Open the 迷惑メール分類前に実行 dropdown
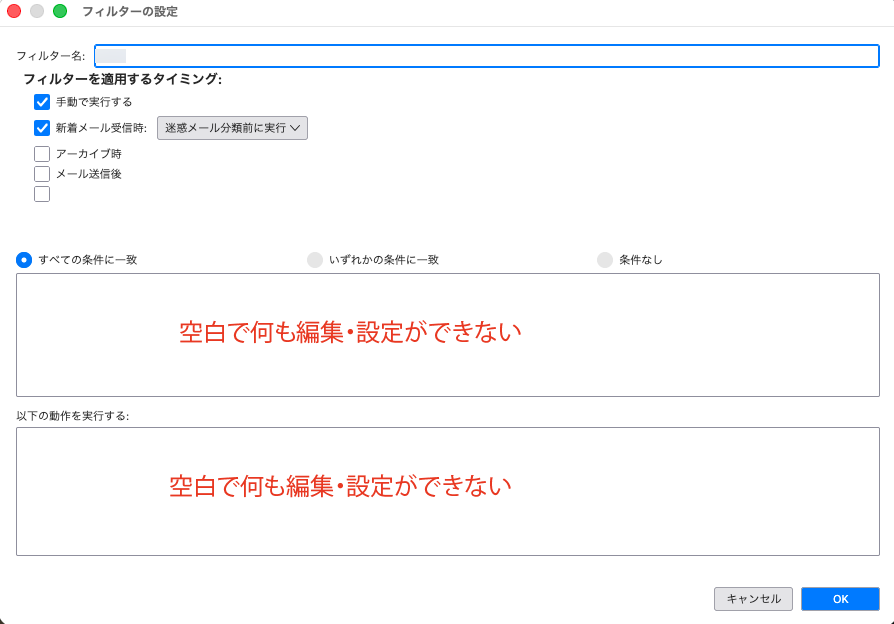This screenshot has width=894, height=624. [232, 128]
